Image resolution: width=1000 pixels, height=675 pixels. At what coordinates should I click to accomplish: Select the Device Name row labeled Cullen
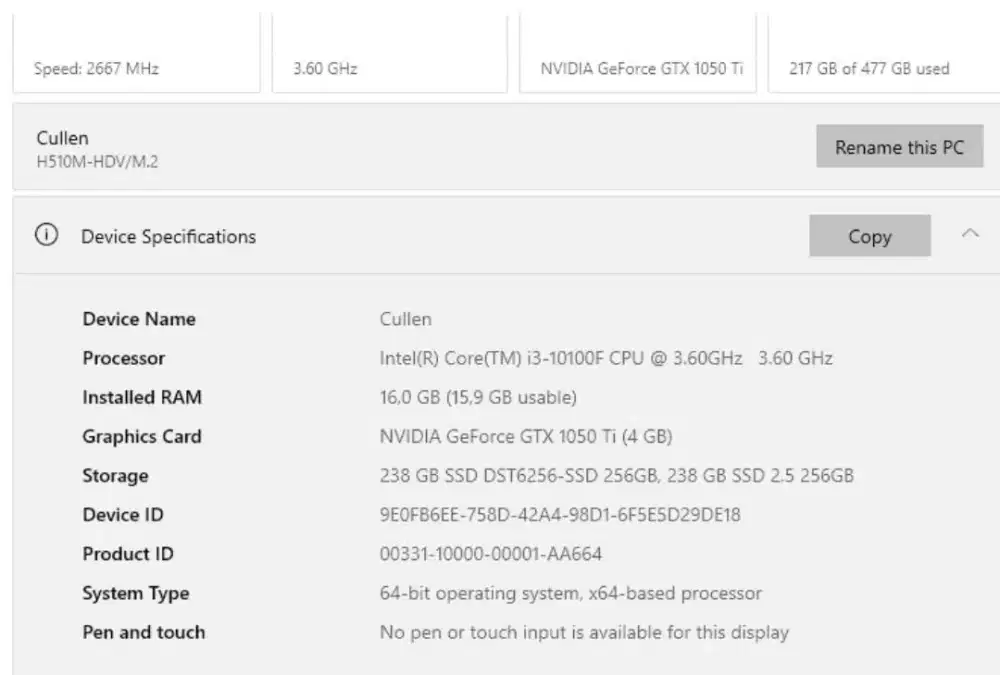pyautogui.click(x=405, y=319)
